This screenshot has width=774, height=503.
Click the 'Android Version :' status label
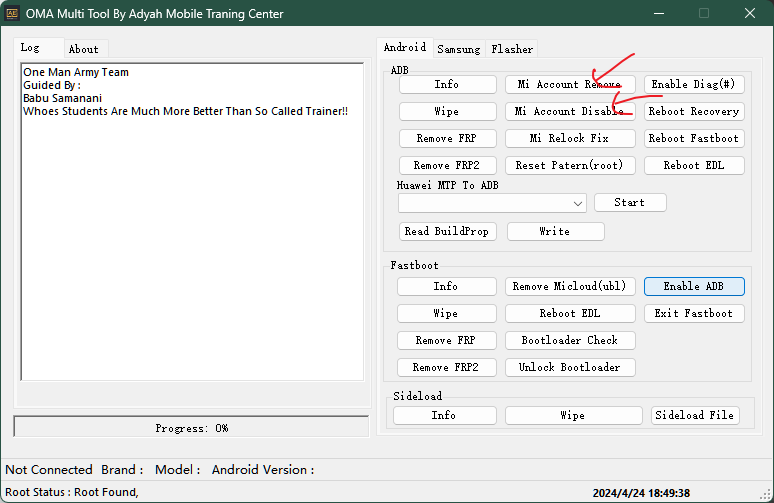pos(263,470)
